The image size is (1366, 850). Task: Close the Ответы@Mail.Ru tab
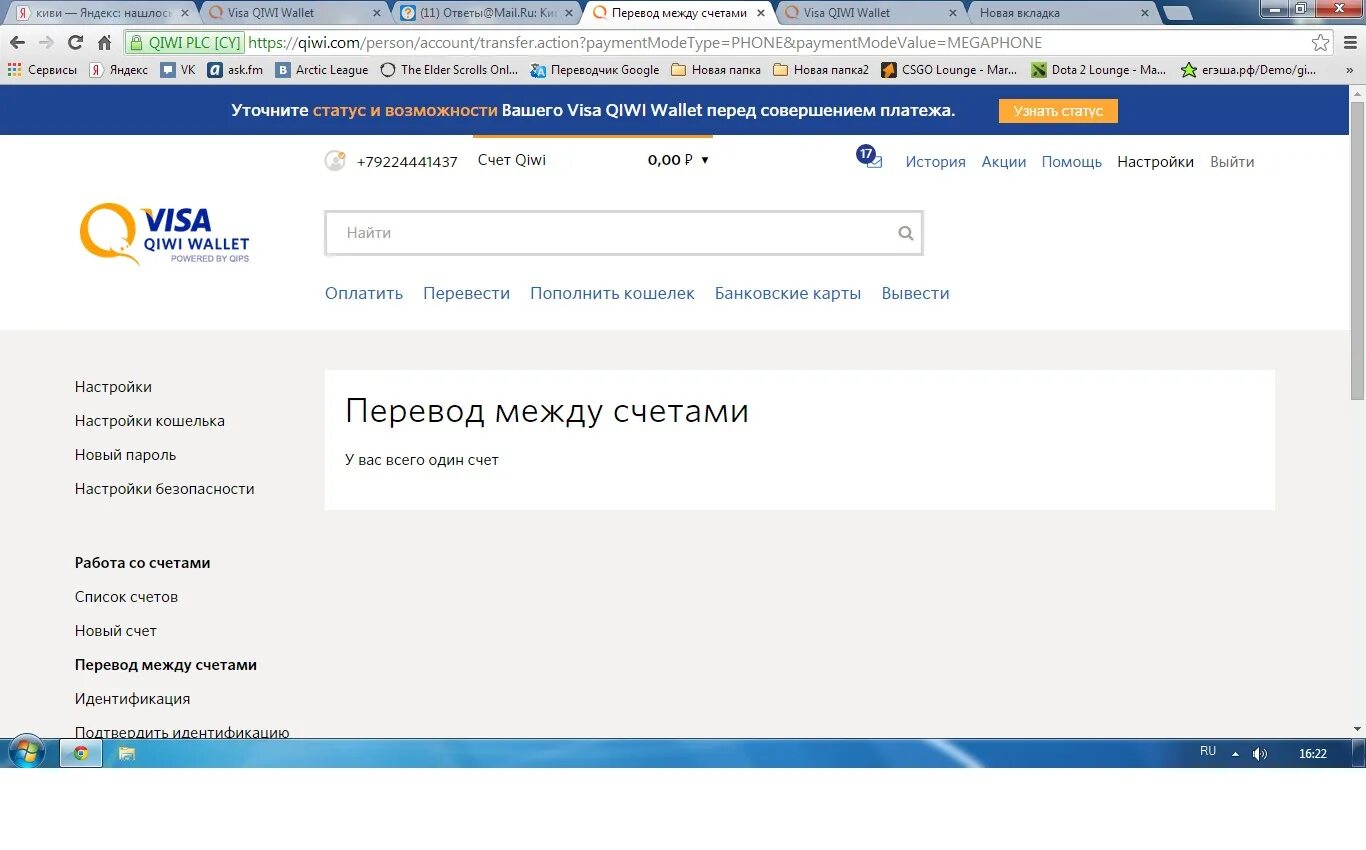(x=569, y=13)
